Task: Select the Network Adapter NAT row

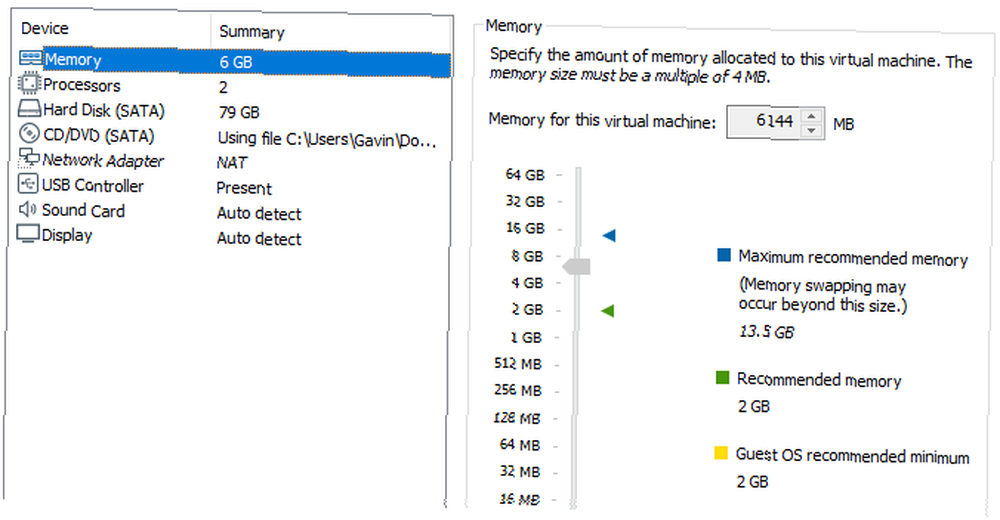Action: point(228,161)
